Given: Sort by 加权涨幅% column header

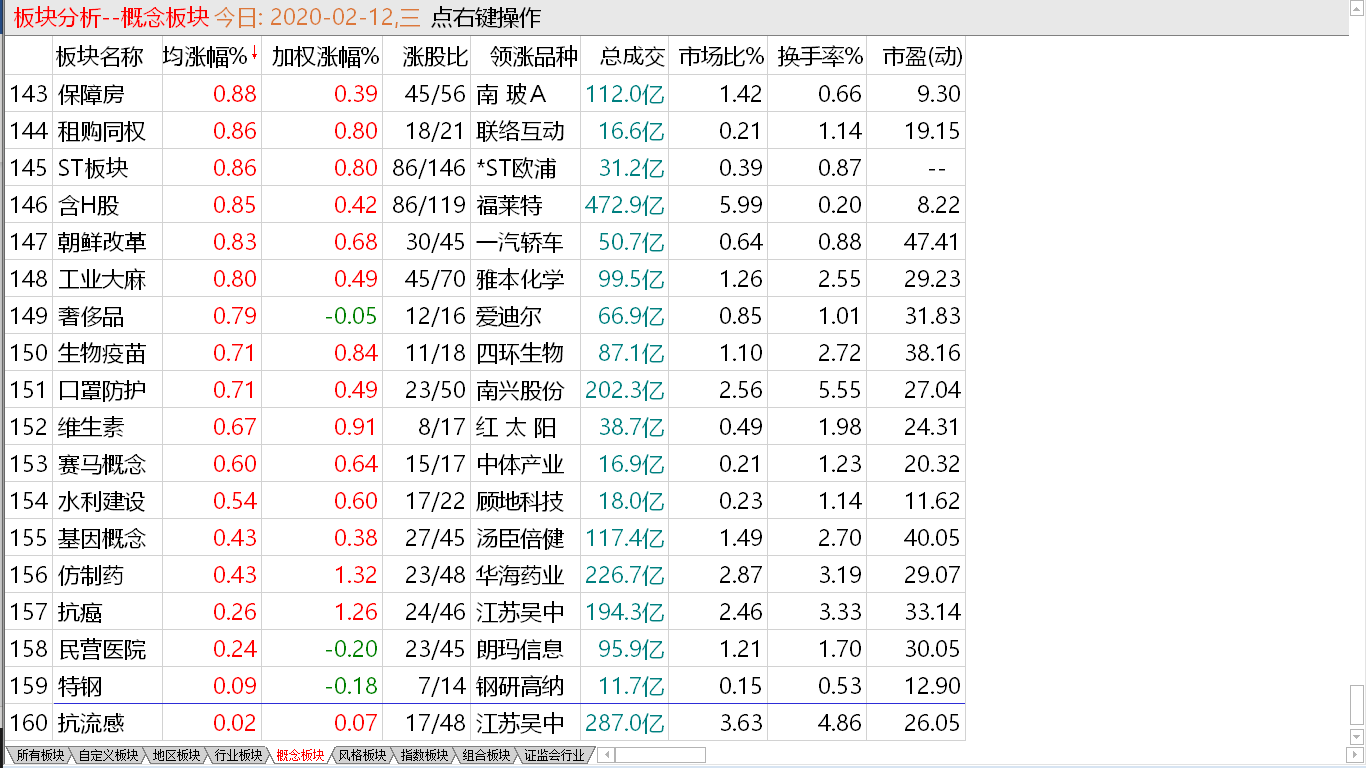Looking at the screenshot, I should pos(325,57).
